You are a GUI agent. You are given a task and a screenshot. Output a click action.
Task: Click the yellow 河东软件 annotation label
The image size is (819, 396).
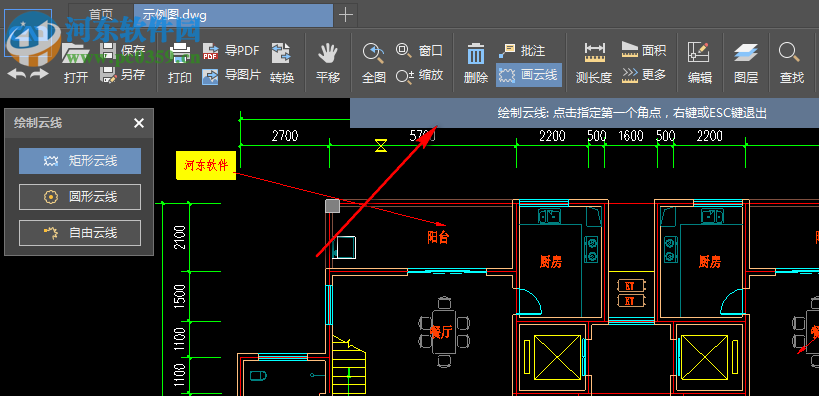(206, 166)
